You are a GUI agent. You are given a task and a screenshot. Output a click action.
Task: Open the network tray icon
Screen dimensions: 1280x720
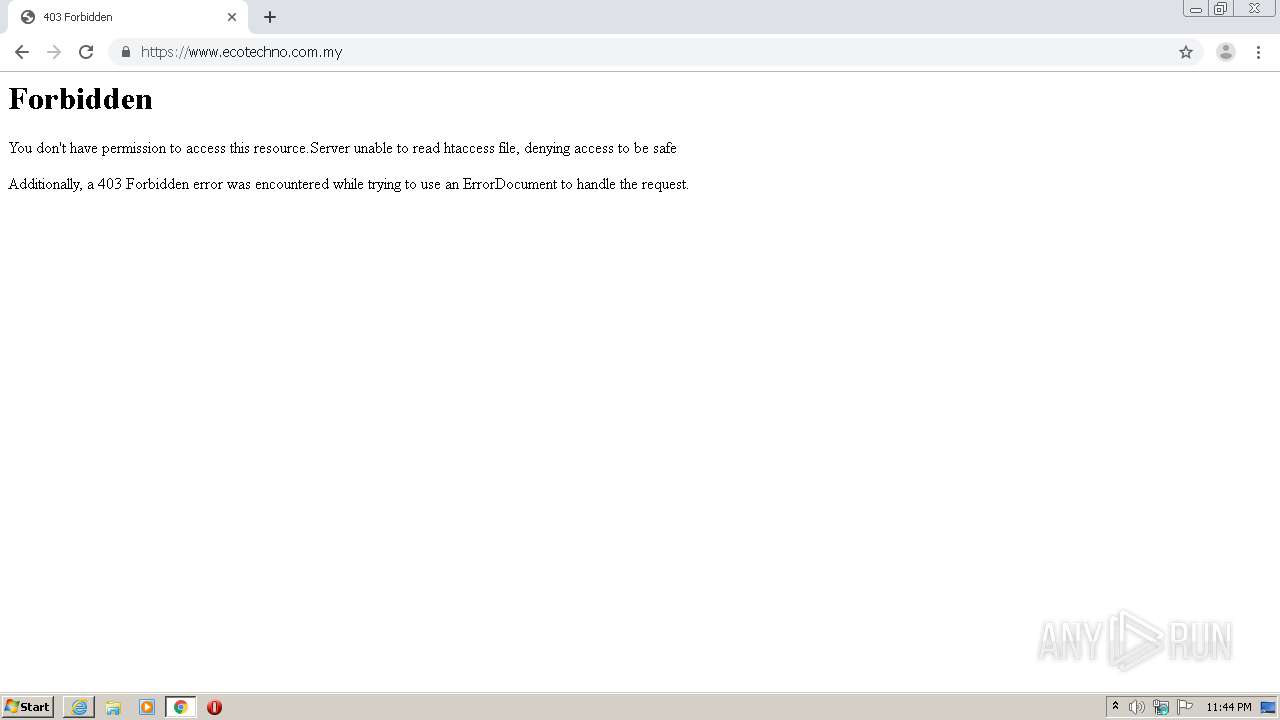pos(1161,707)
